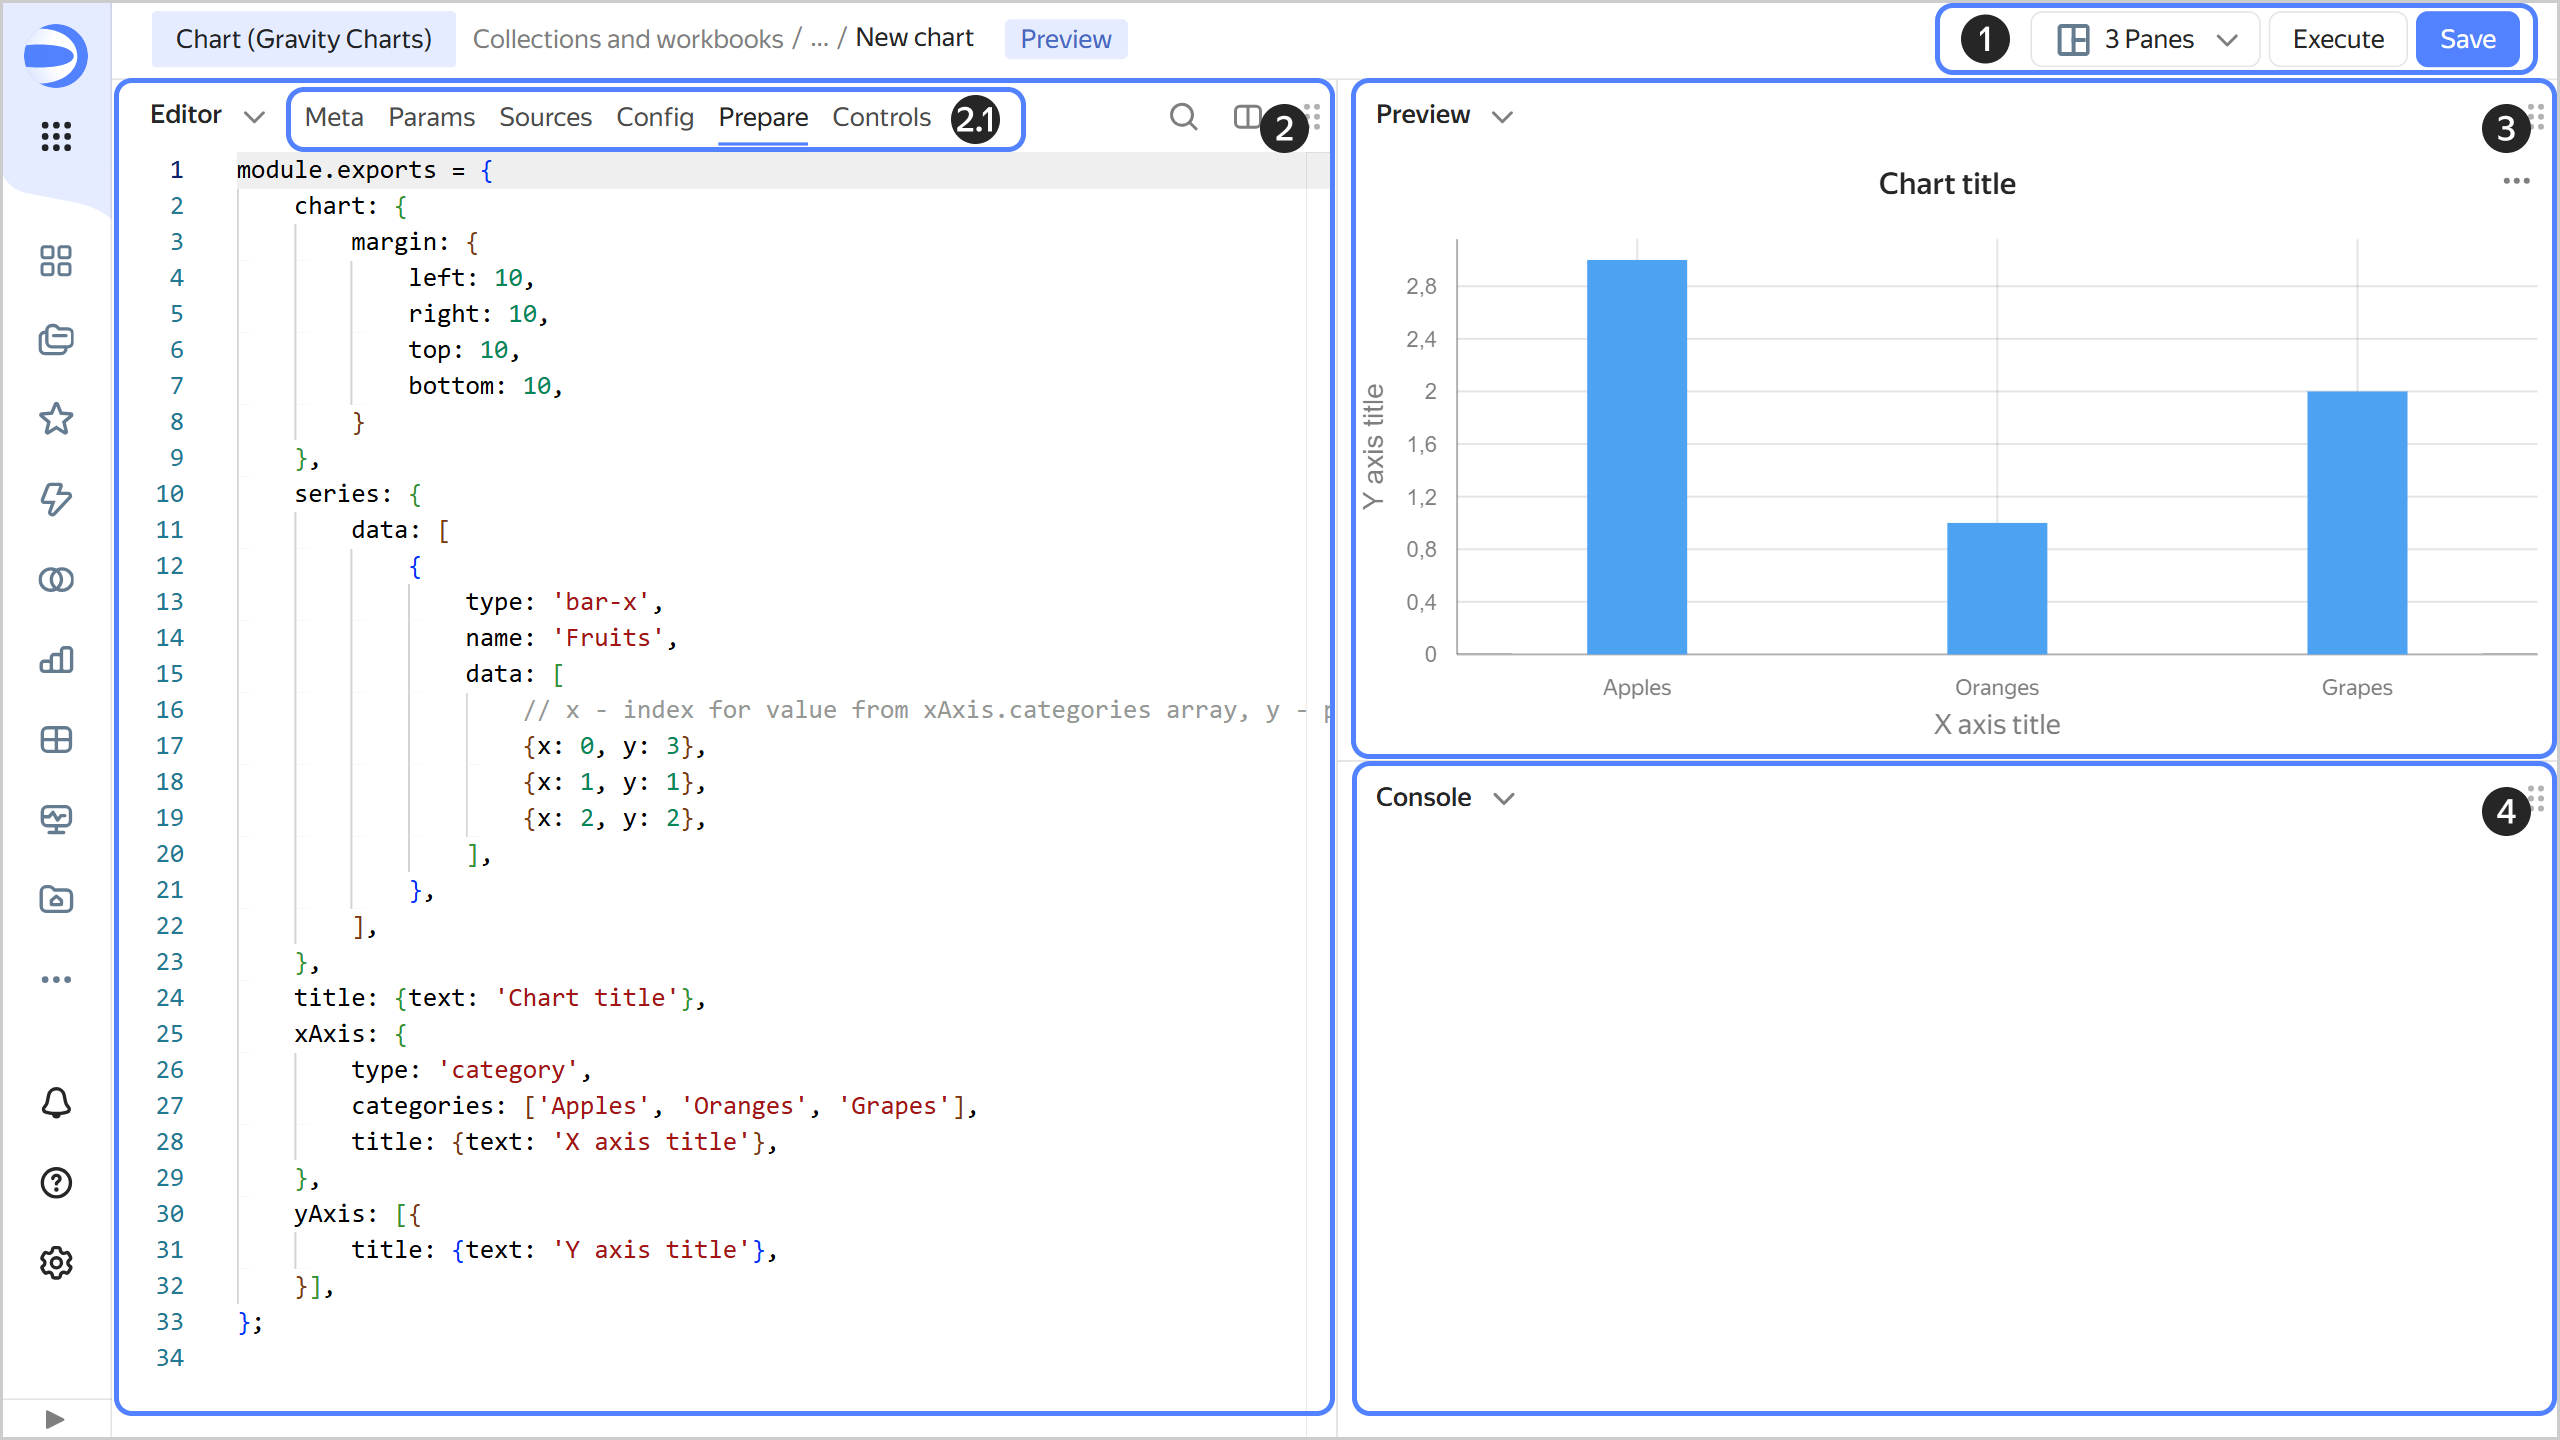Click the chart three-dots menu icon
The height and width of the screenshot is (1440, 2560).
point(2516,181)
